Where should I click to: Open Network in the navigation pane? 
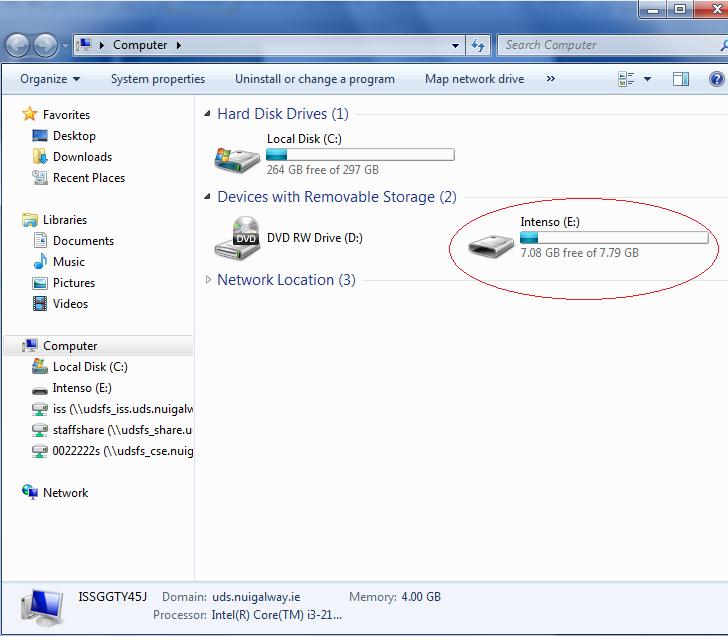65,493
